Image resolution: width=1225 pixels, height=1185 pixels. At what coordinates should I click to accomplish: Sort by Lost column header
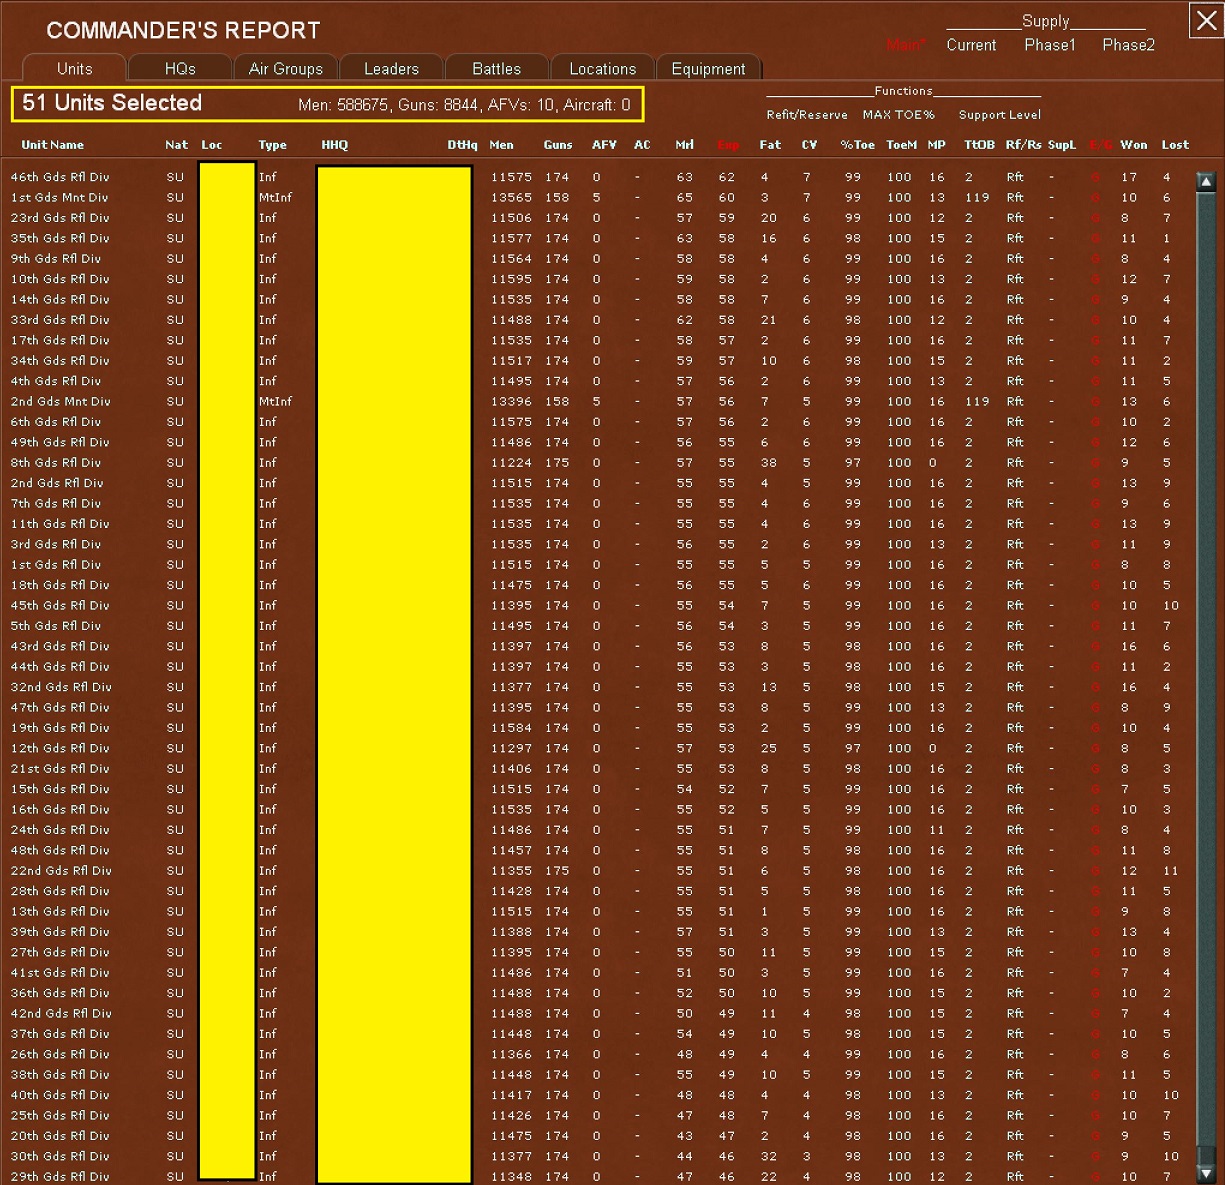[1175, 145]
